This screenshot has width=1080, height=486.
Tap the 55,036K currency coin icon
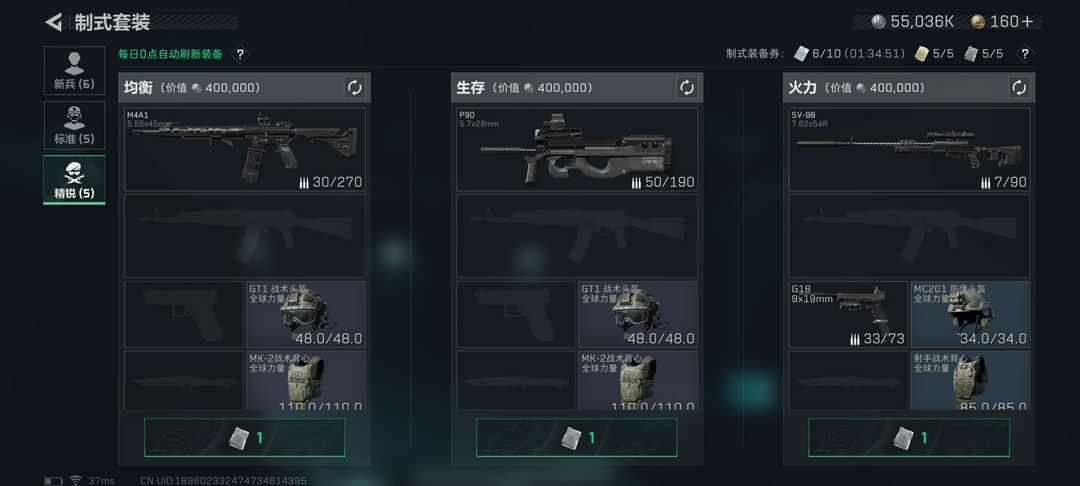pyautogui.click(x=878, y=21)
